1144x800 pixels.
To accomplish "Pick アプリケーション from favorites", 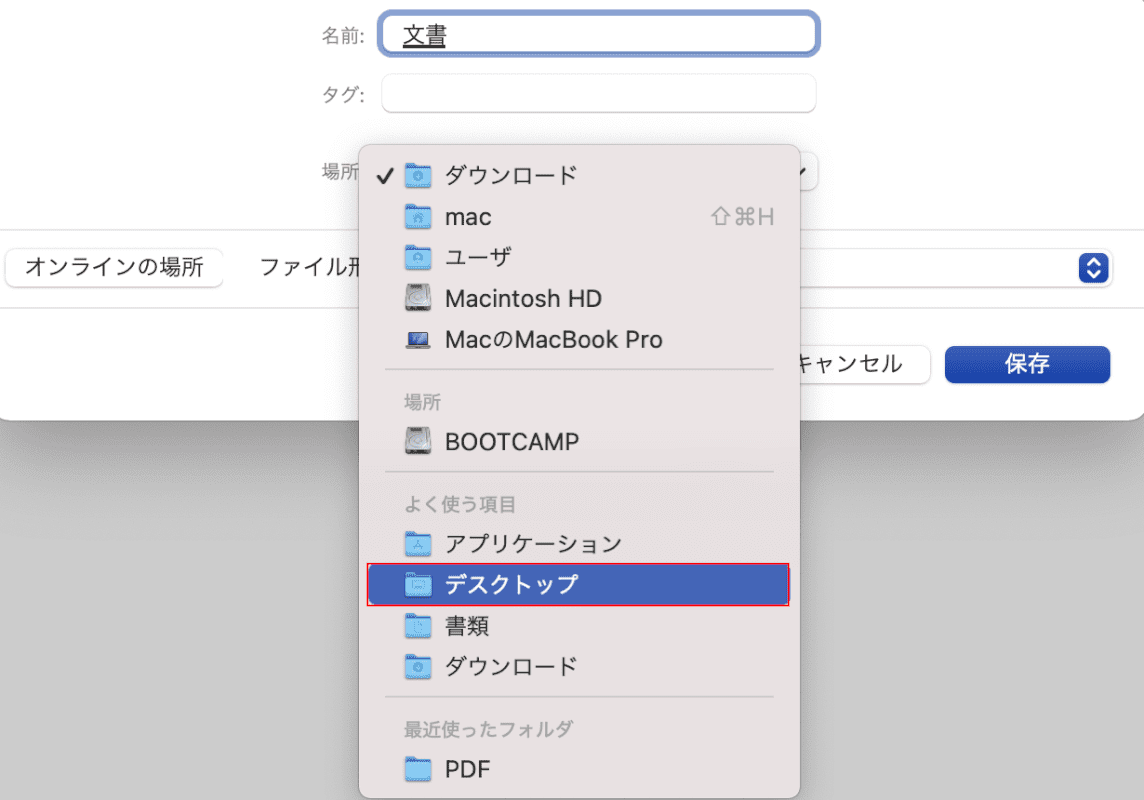I will 579,543.
